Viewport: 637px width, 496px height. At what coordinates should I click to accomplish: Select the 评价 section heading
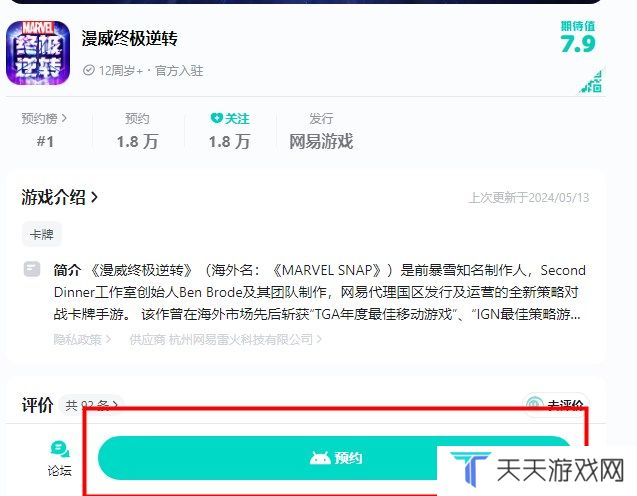point(37,405)
